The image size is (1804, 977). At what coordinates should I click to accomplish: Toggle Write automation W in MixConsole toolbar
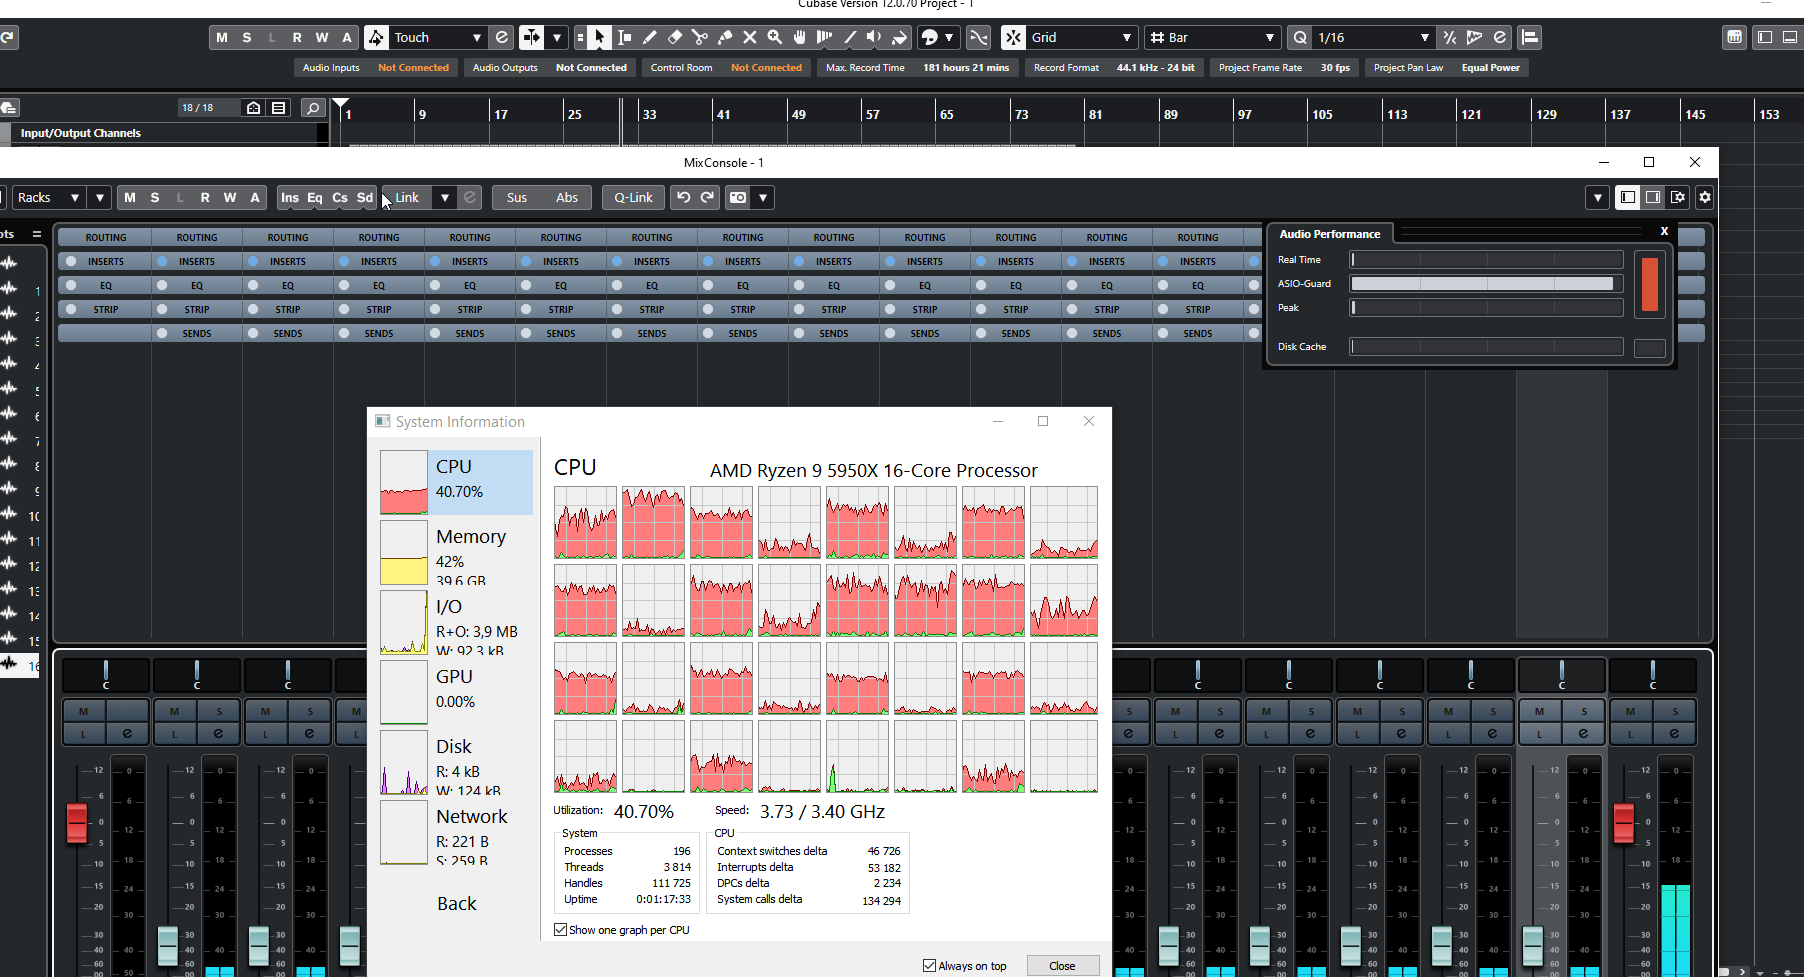[230, 198]
